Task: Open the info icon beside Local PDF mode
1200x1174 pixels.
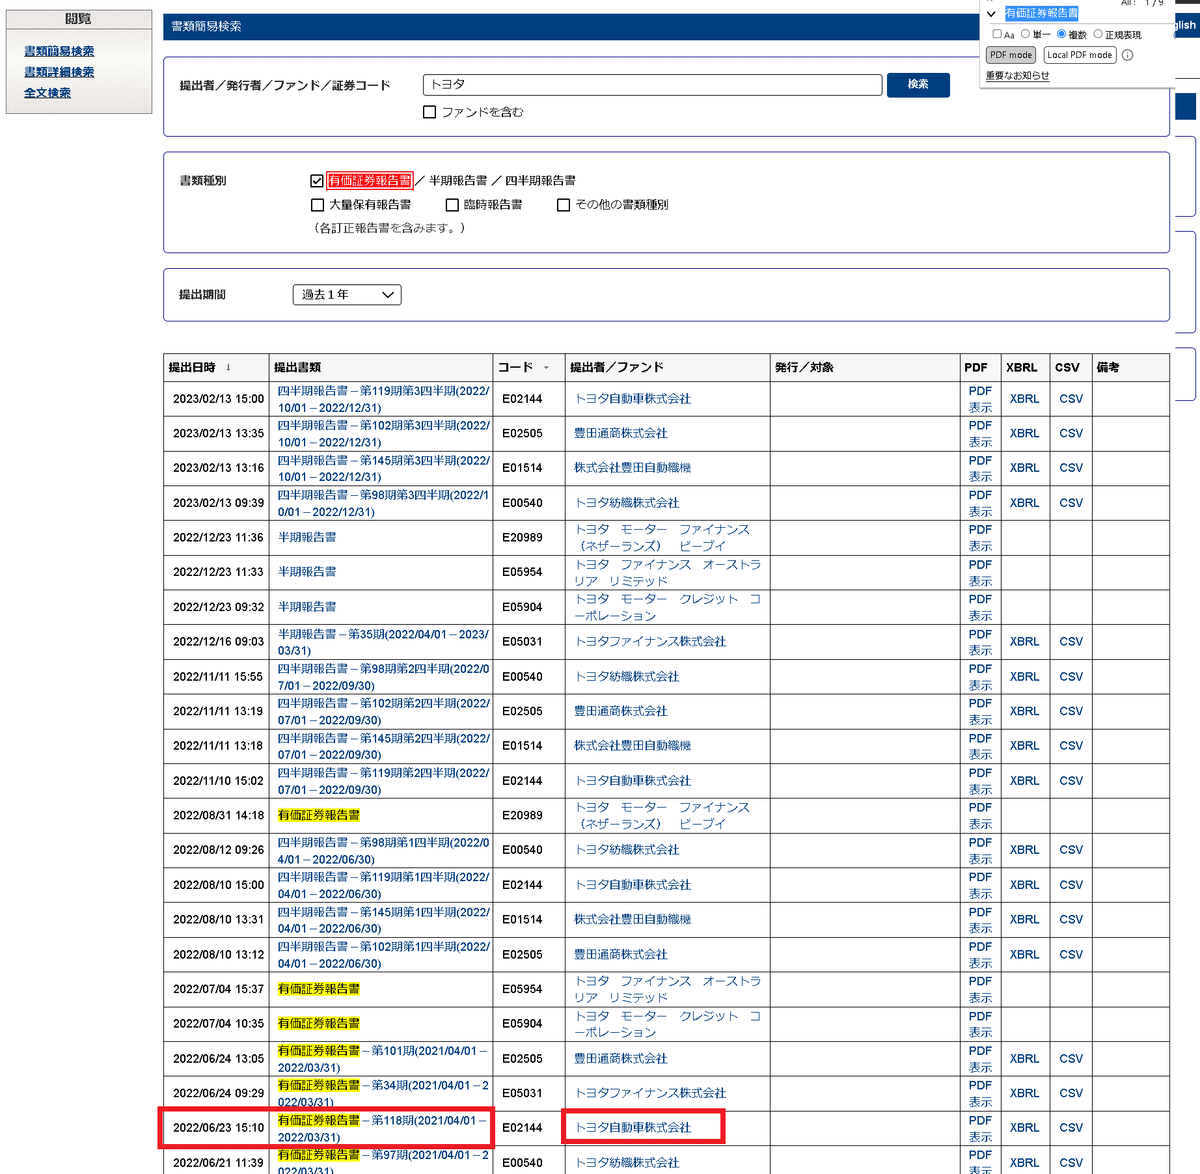Action: (x=1127, y=55)
